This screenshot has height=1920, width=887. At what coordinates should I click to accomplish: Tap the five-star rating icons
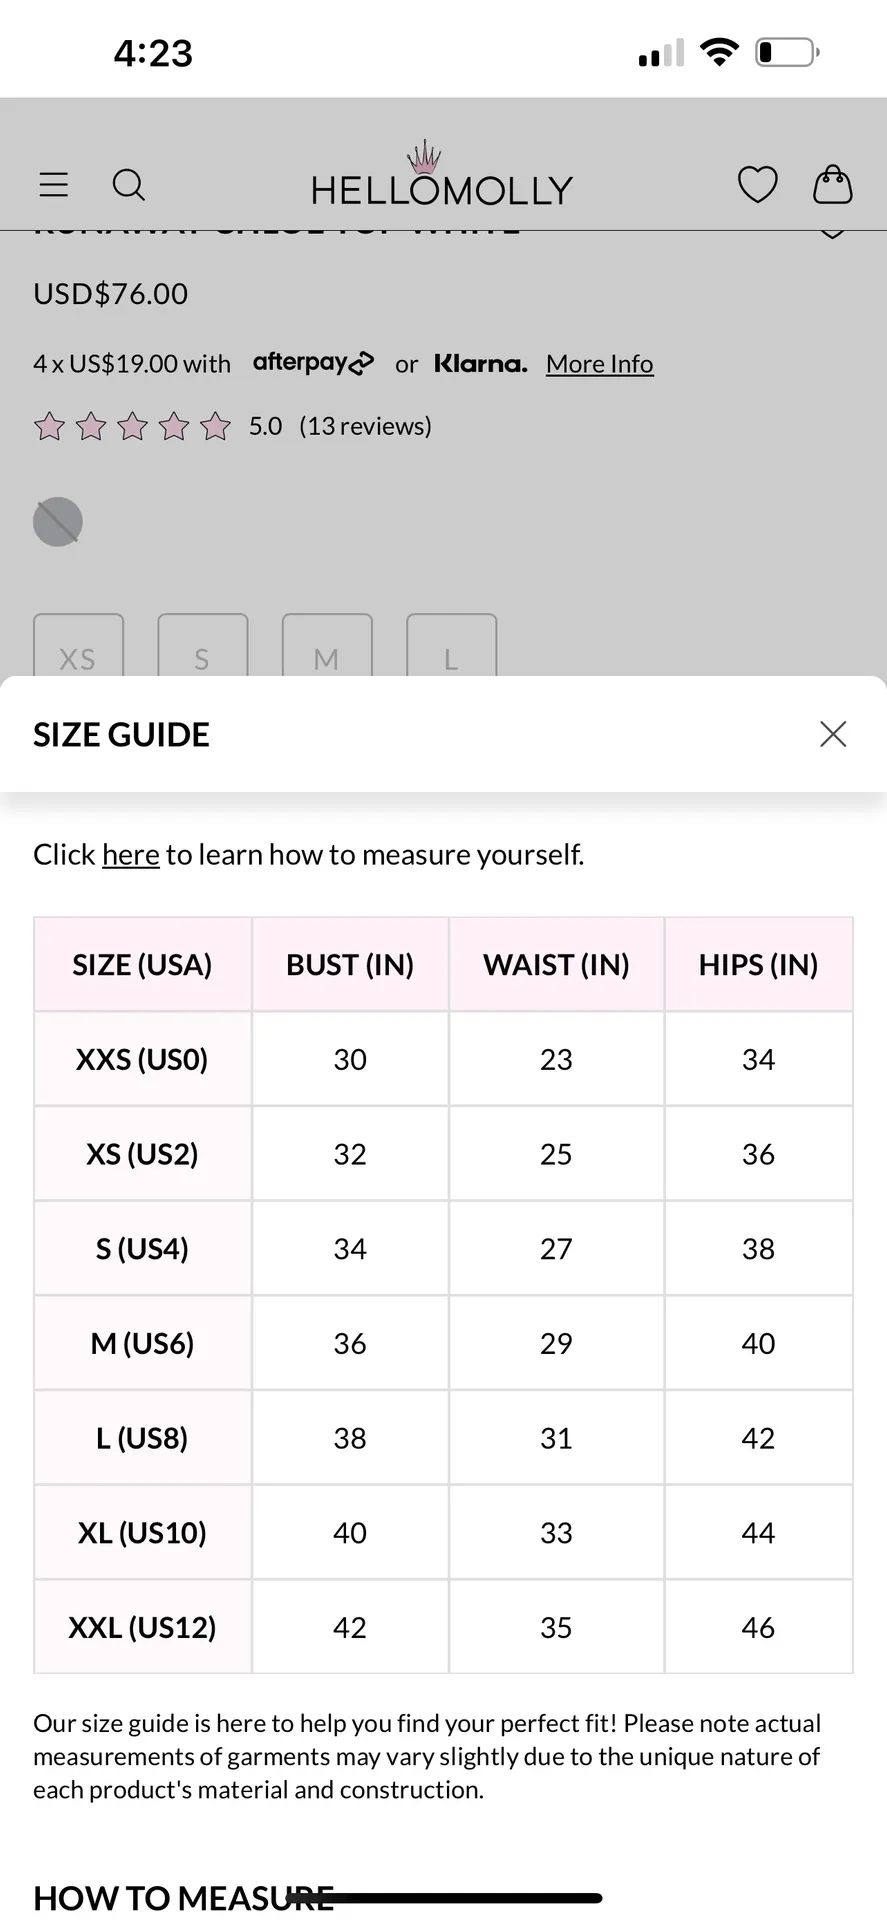click(132, 427)
